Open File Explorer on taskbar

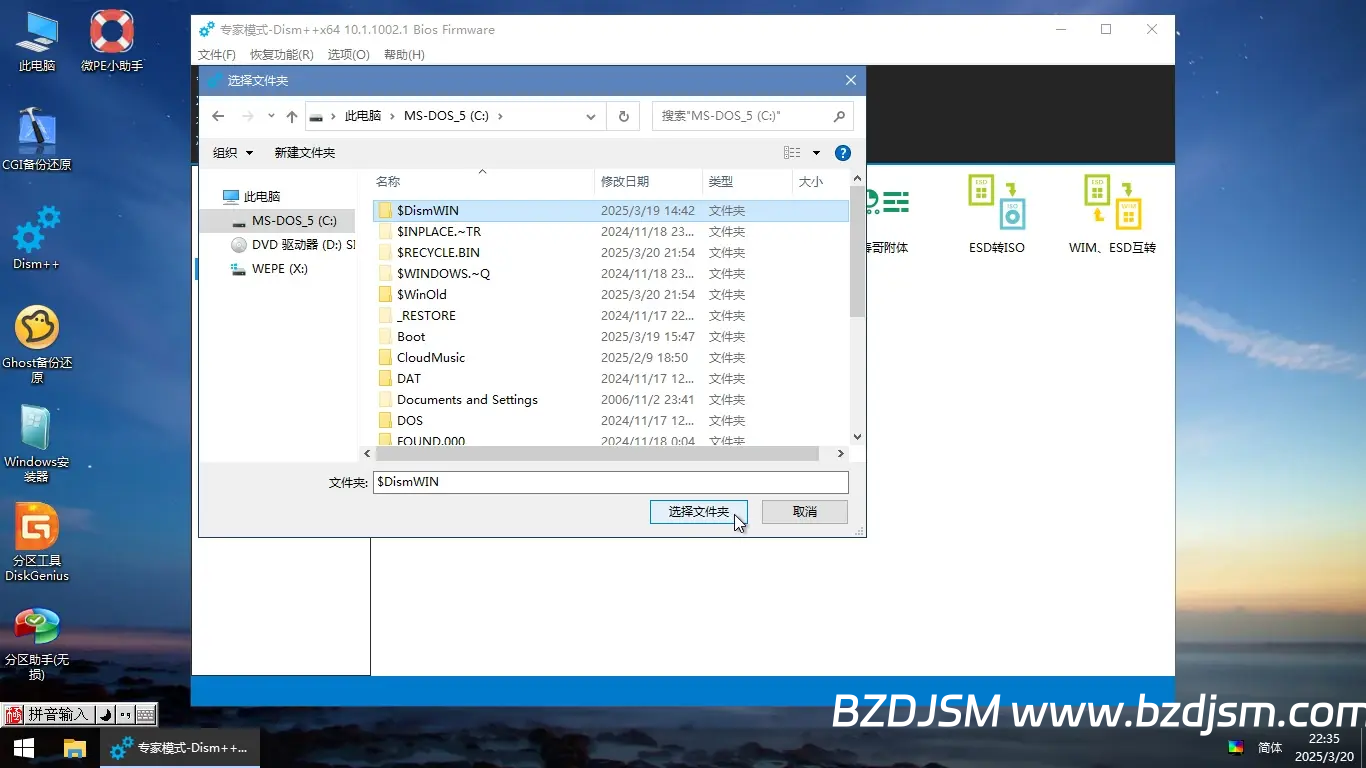pyautogui.click(x=74, y=748)
